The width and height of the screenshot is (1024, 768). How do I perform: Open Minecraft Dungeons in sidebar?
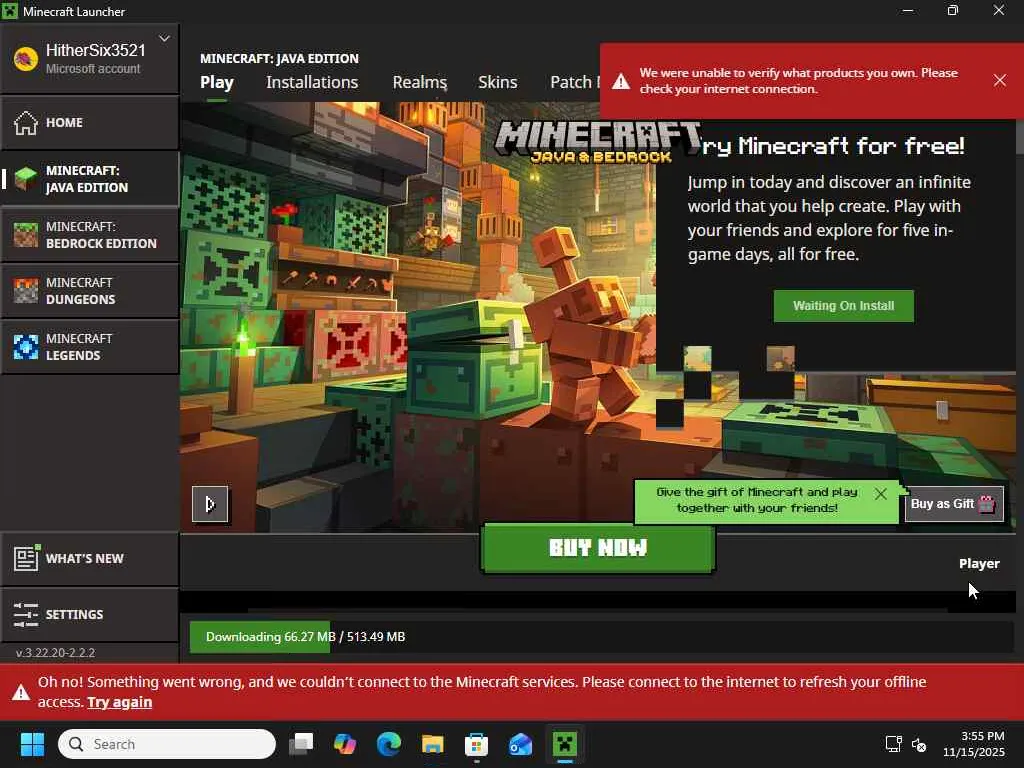point(89,291)
